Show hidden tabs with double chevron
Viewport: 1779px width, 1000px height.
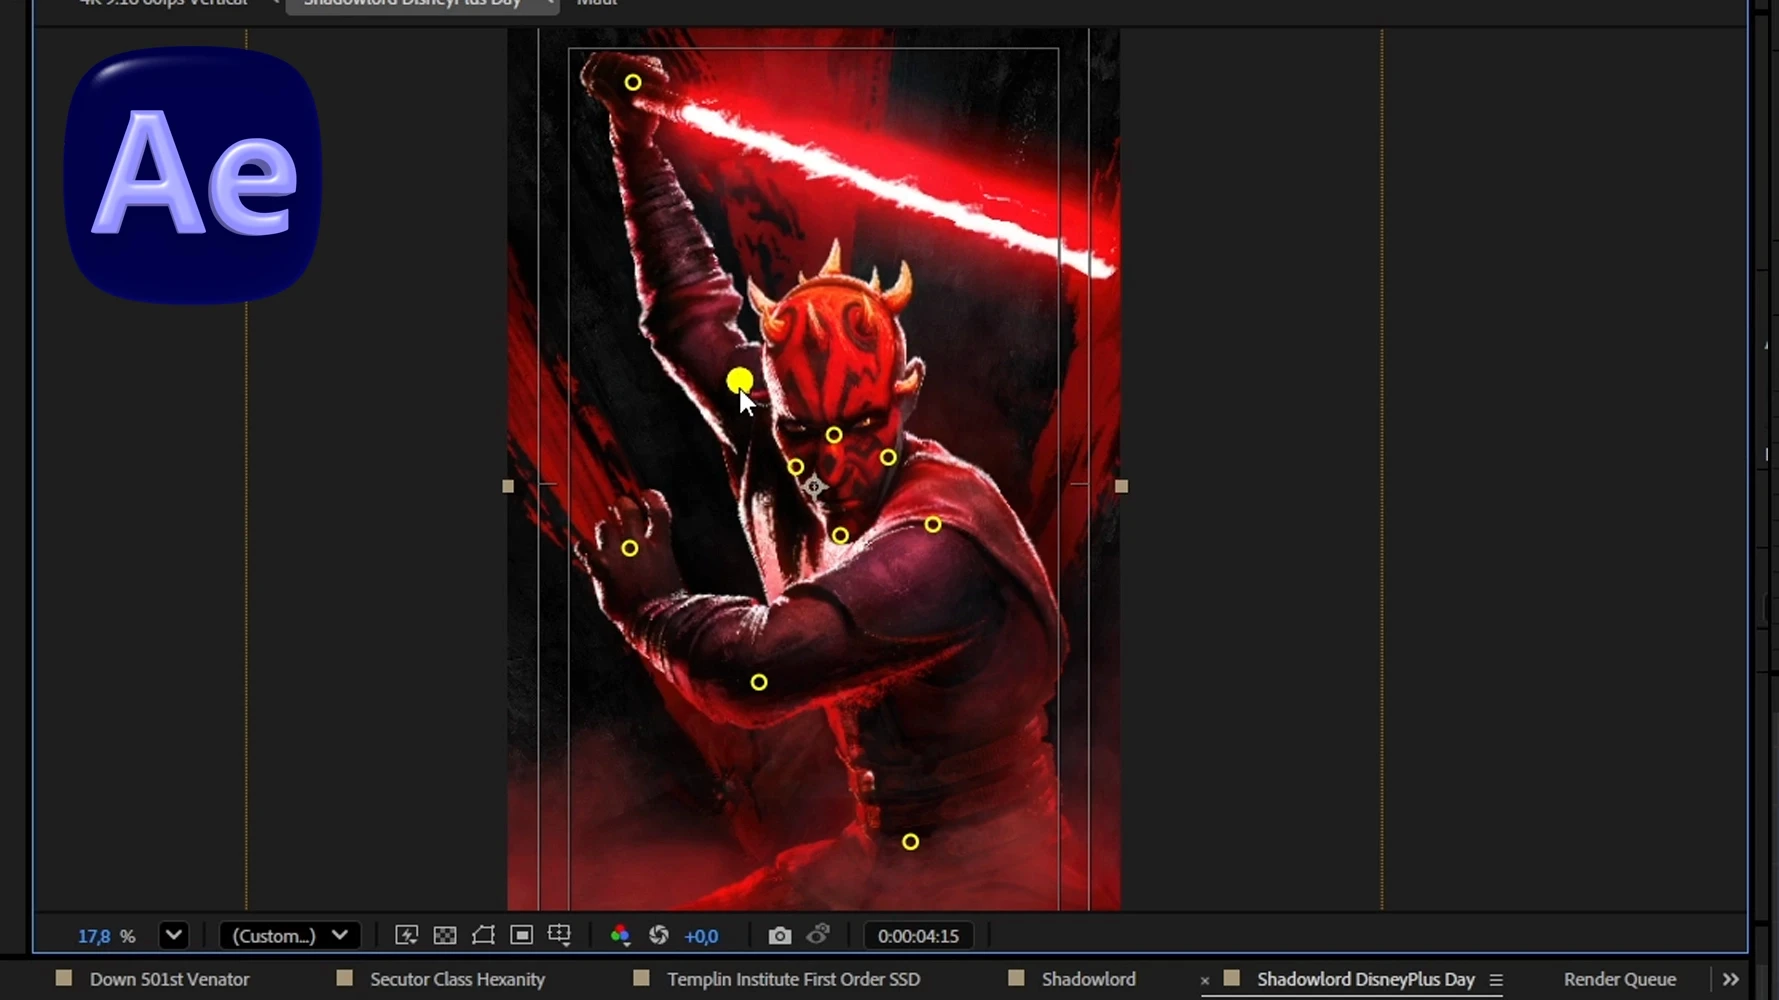[x=1731, y=979]
